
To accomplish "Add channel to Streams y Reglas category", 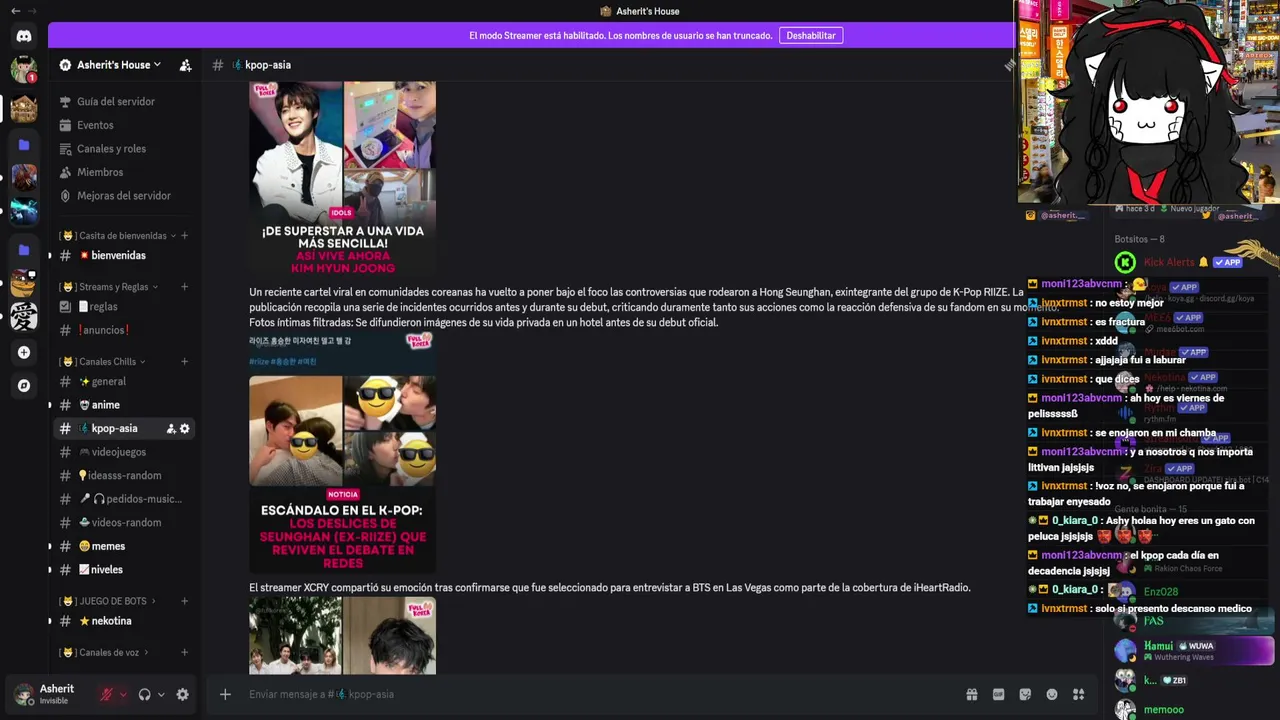I will [x=185, y=287].
